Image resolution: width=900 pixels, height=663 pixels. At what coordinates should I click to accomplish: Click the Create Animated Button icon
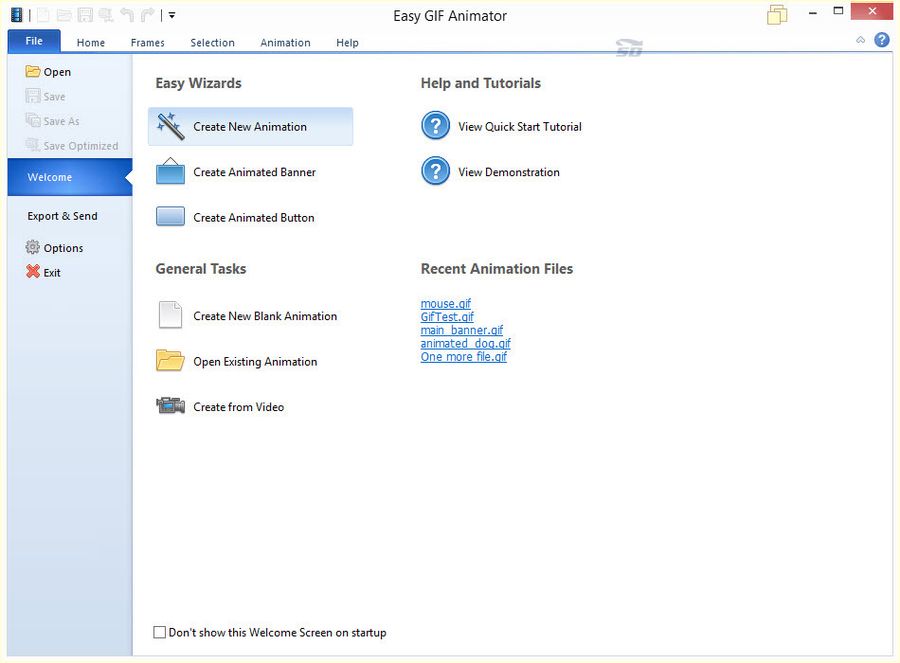170,216
